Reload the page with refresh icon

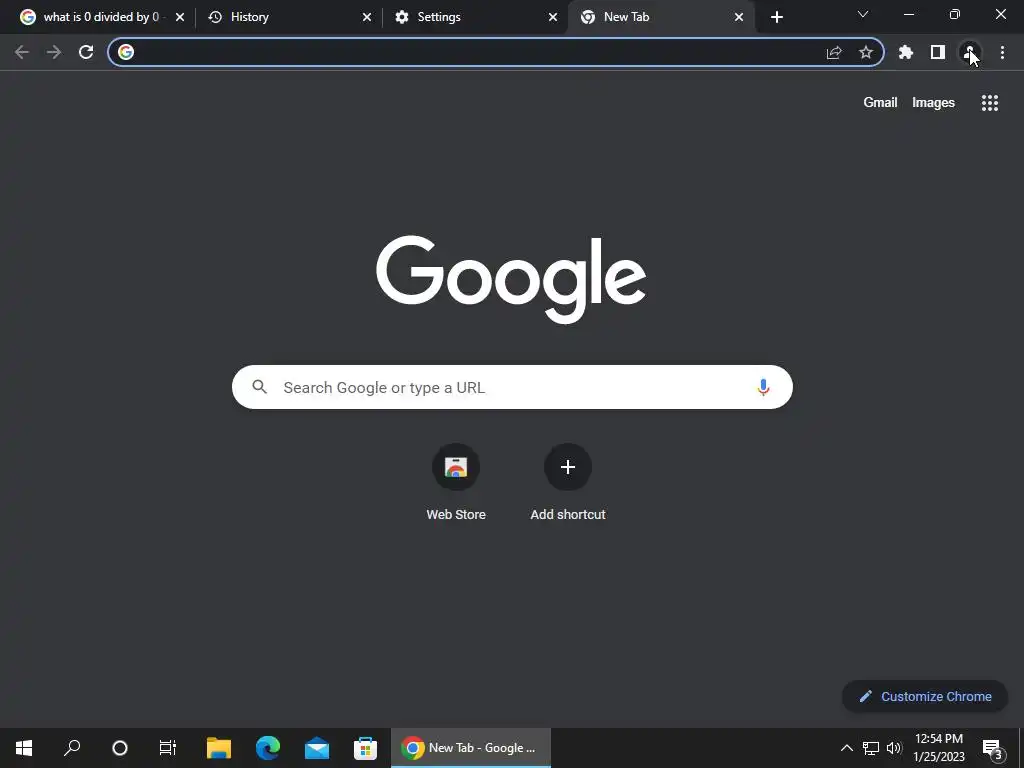86,52
